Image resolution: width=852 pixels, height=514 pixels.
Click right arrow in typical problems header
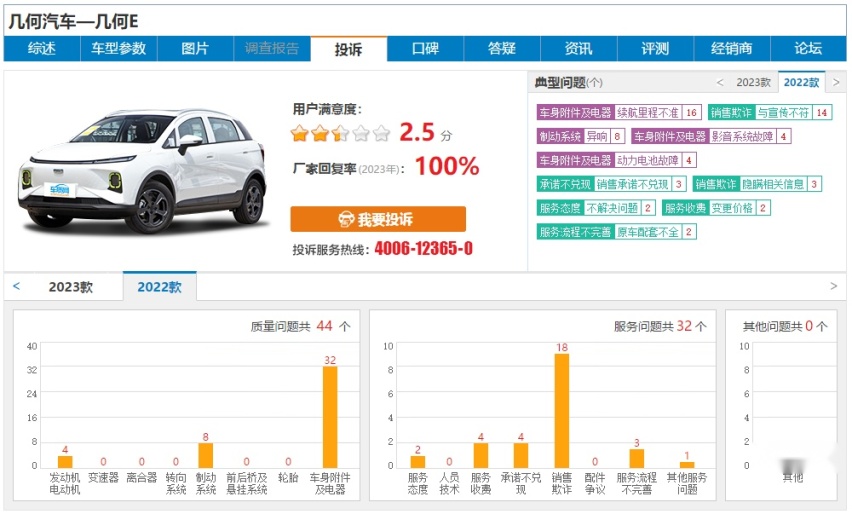pyautogui.click(x=836, y=83)
